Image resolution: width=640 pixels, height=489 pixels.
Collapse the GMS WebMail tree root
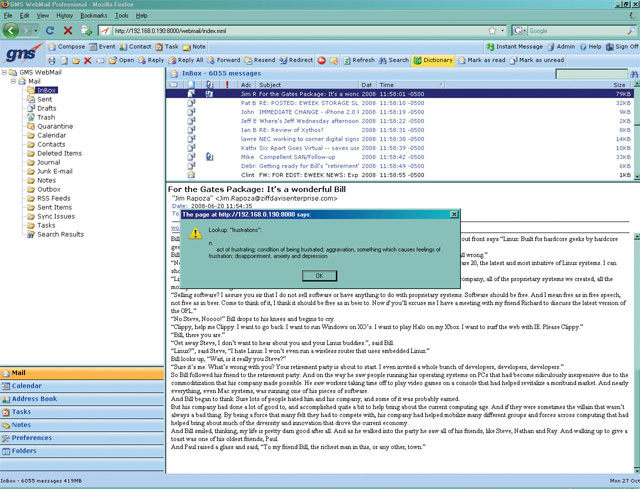pos(4,72)
